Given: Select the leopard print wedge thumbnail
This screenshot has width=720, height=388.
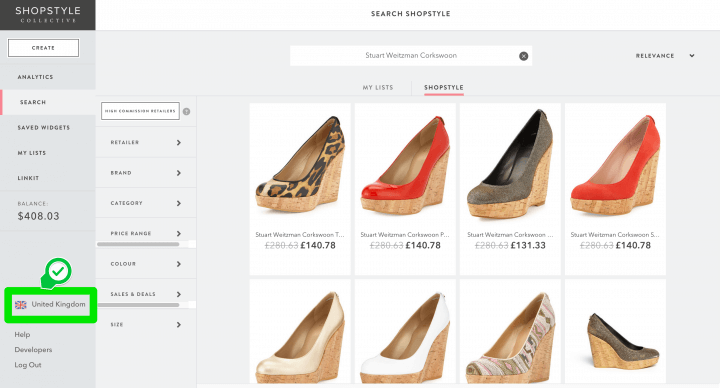Looking at the screenshot, I should [300, 164].
